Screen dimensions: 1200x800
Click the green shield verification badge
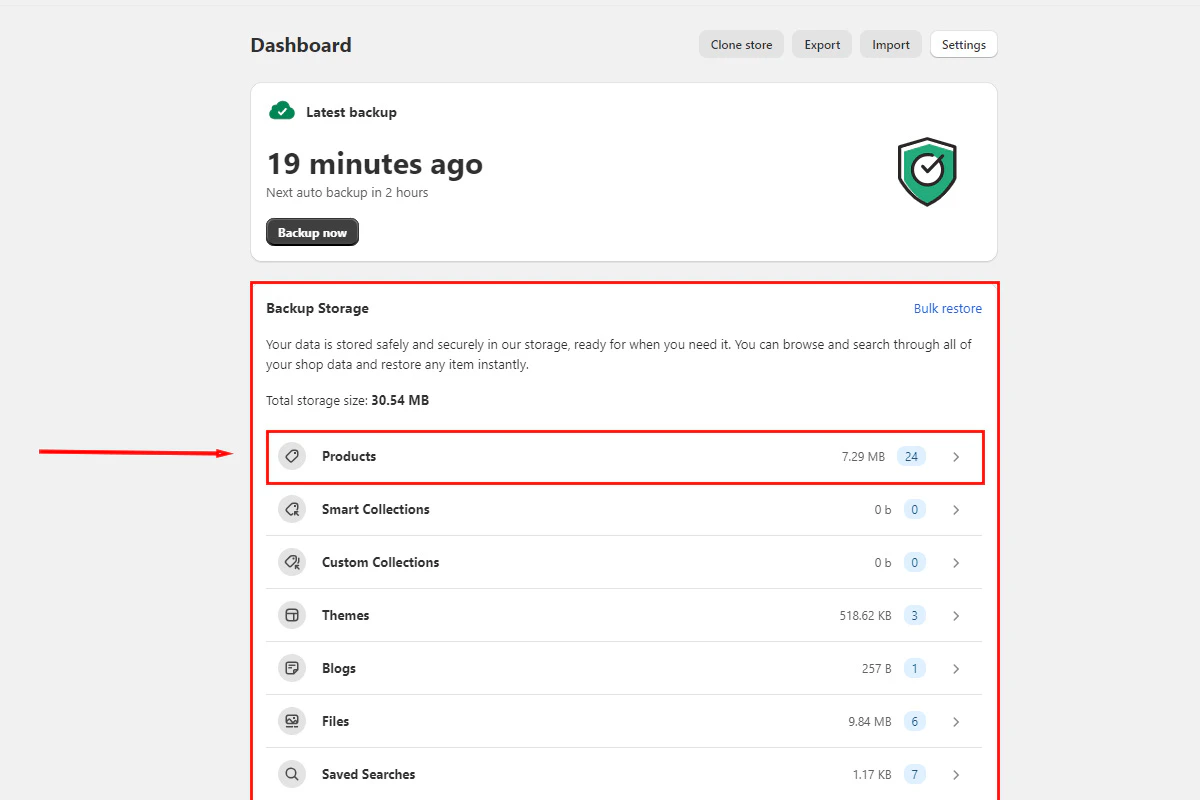(x=927, y=171)
